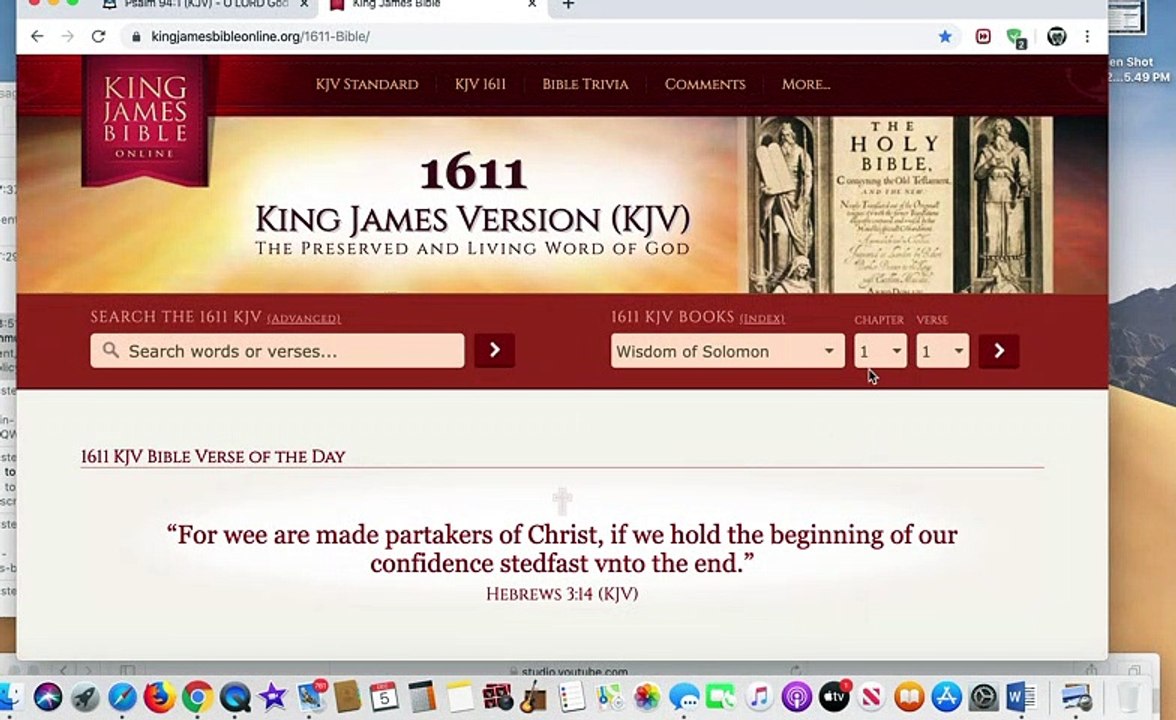Bookmark this page with the star icon
The image size is (1176, 720).
[945, 36]
